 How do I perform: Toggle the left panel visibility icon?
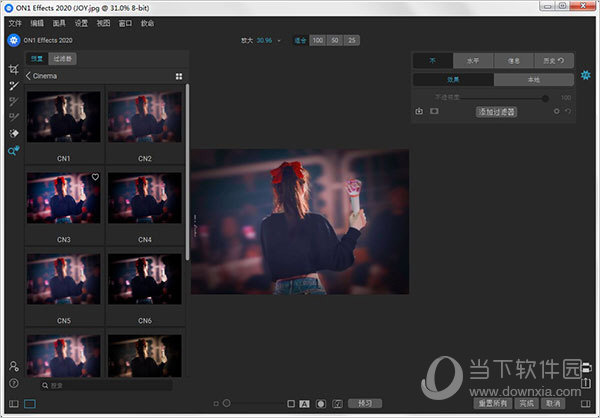pyautogui.click(x=14, y=404)
